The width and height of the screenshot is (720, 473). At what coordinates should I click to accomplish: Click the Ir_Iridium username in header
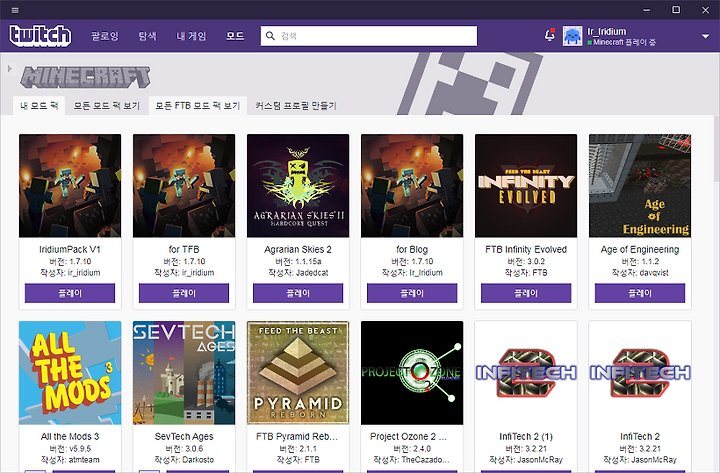[x=607, y=32]
